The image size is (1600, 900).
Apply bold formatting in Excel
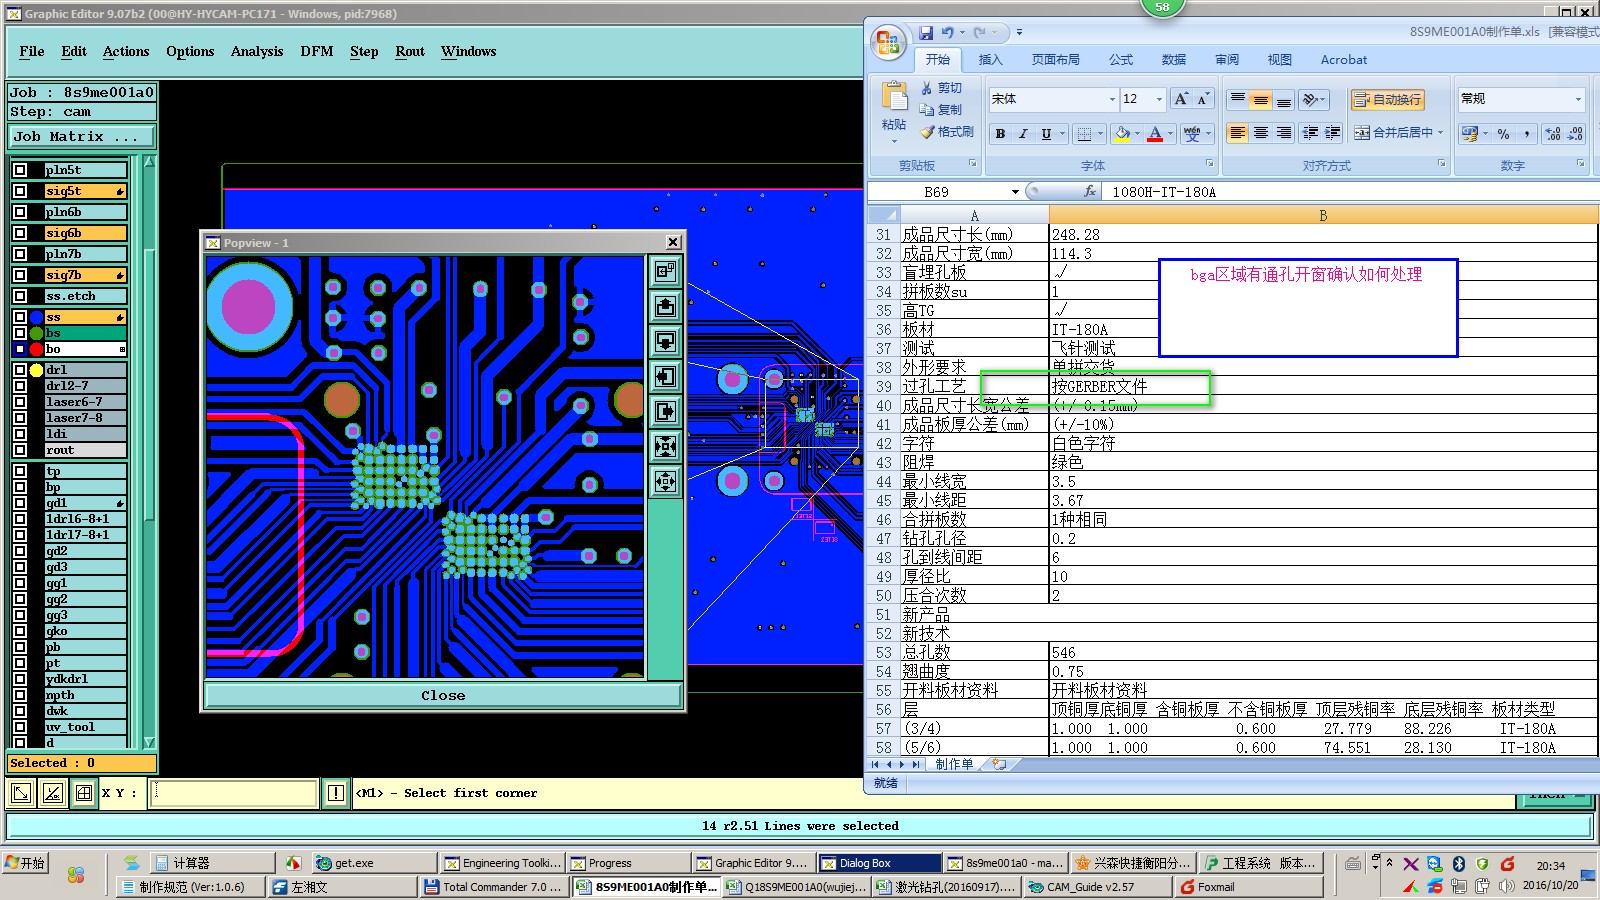(1000, 133)
